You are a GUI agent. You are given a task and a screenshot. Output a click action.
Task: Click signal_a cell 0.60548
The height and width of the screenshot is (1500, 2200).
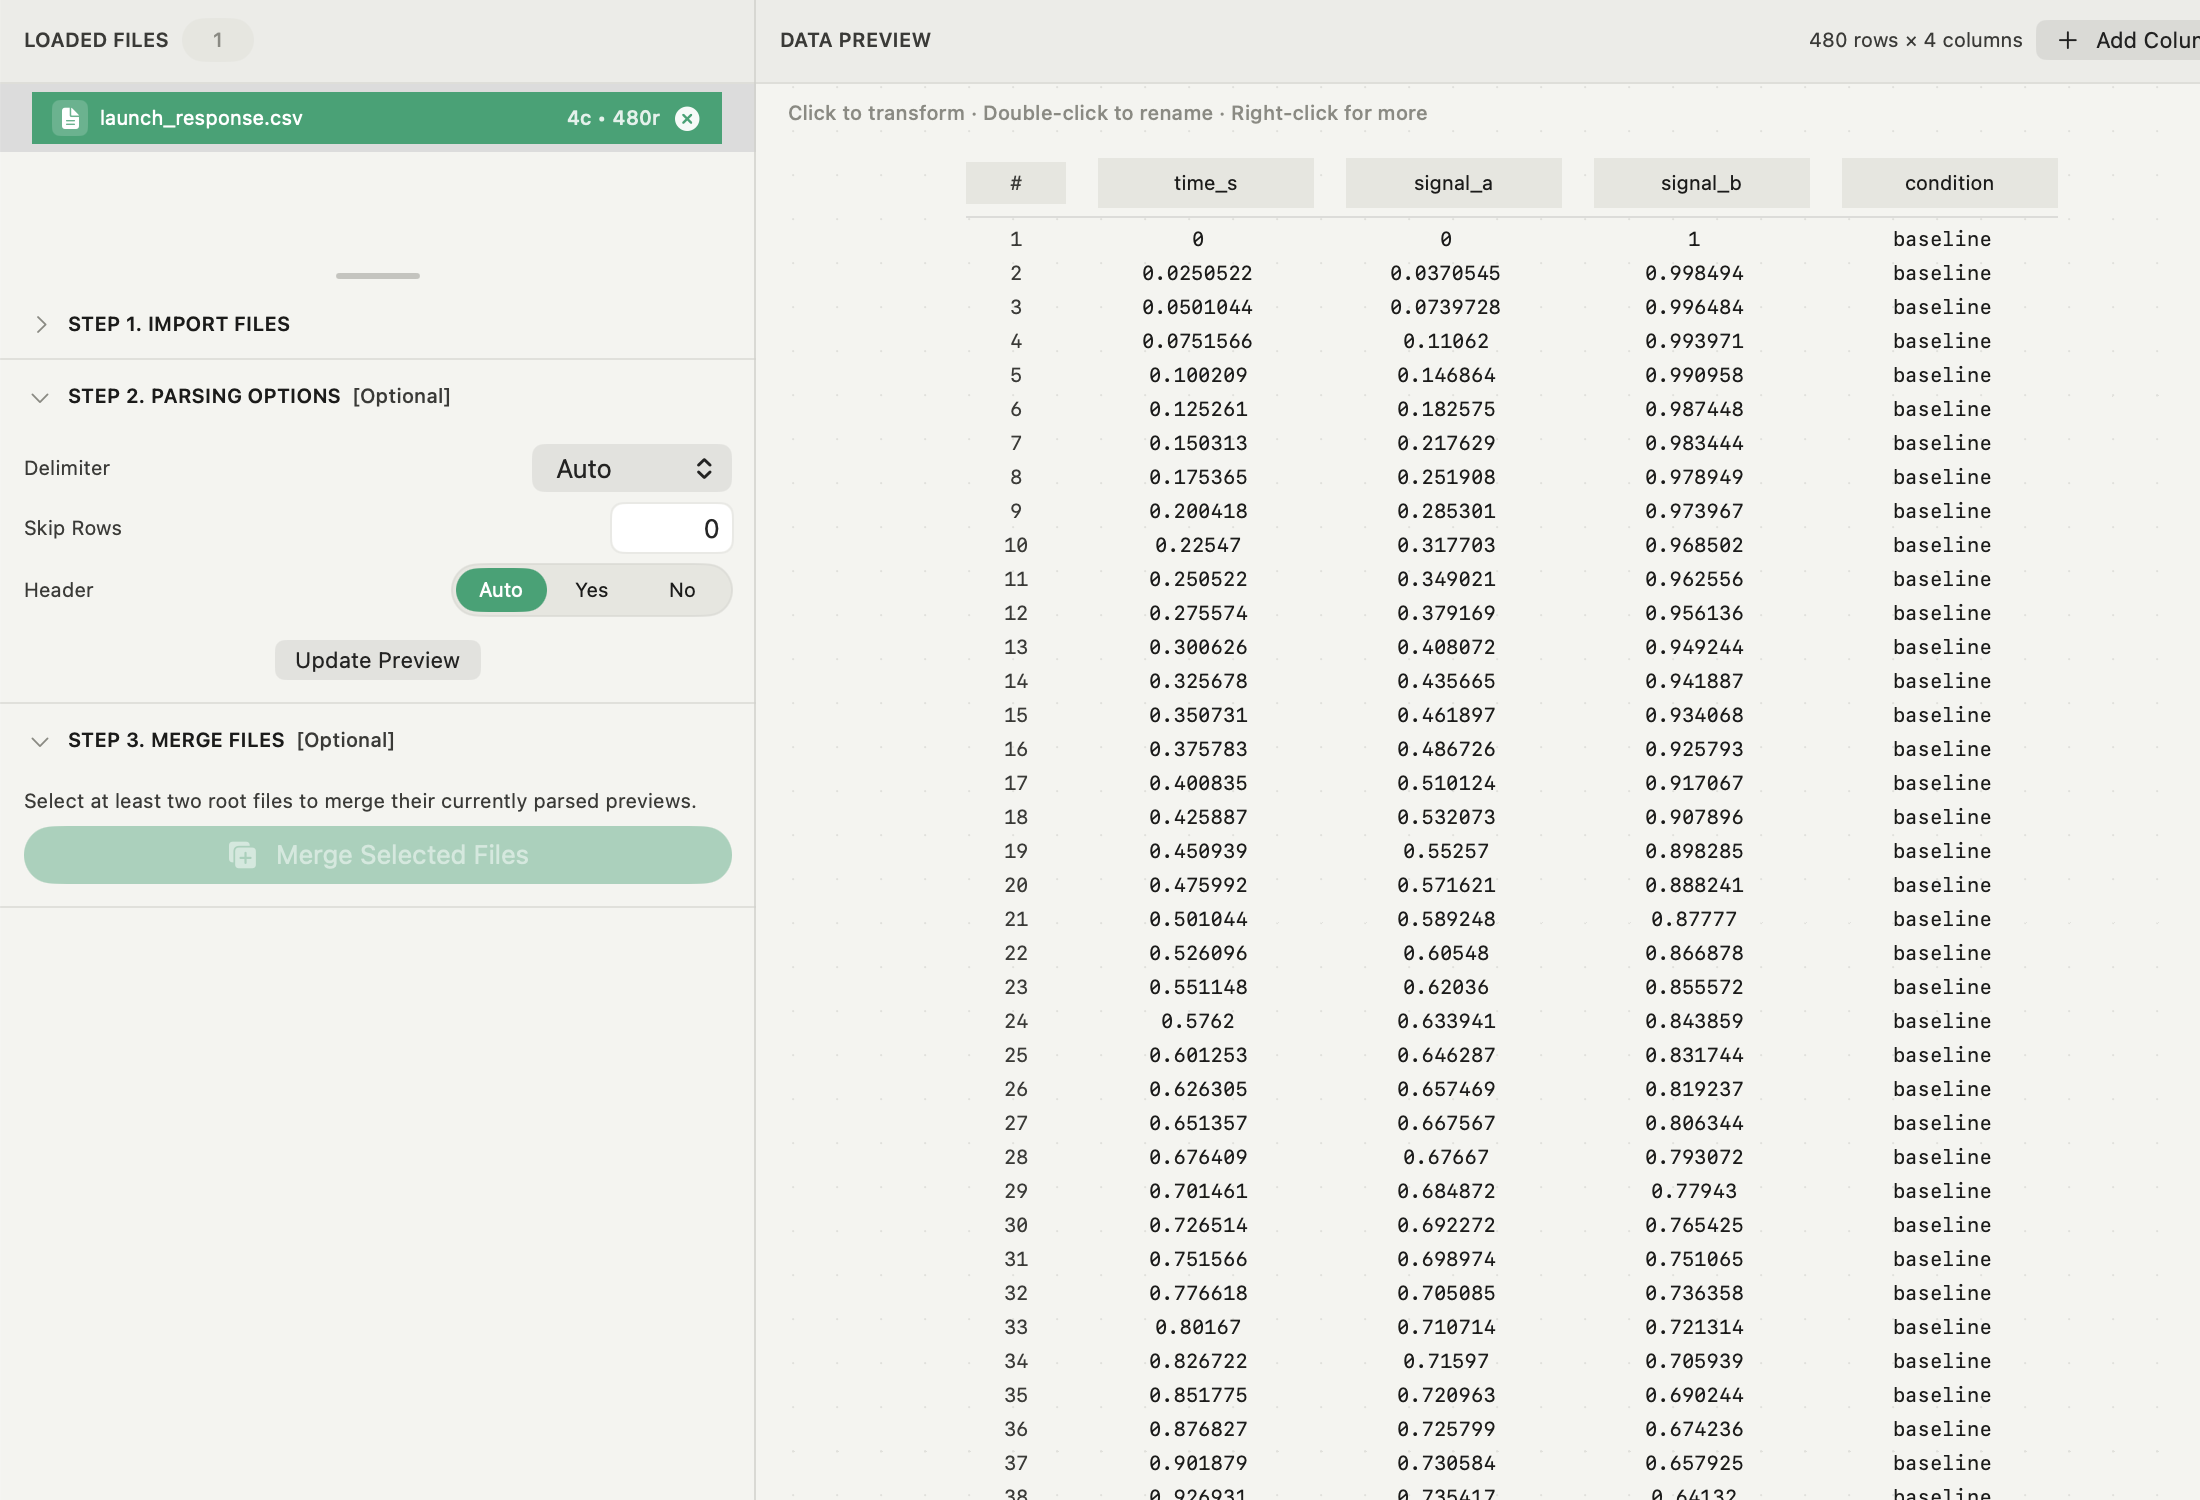click(x=1446, y=953)
